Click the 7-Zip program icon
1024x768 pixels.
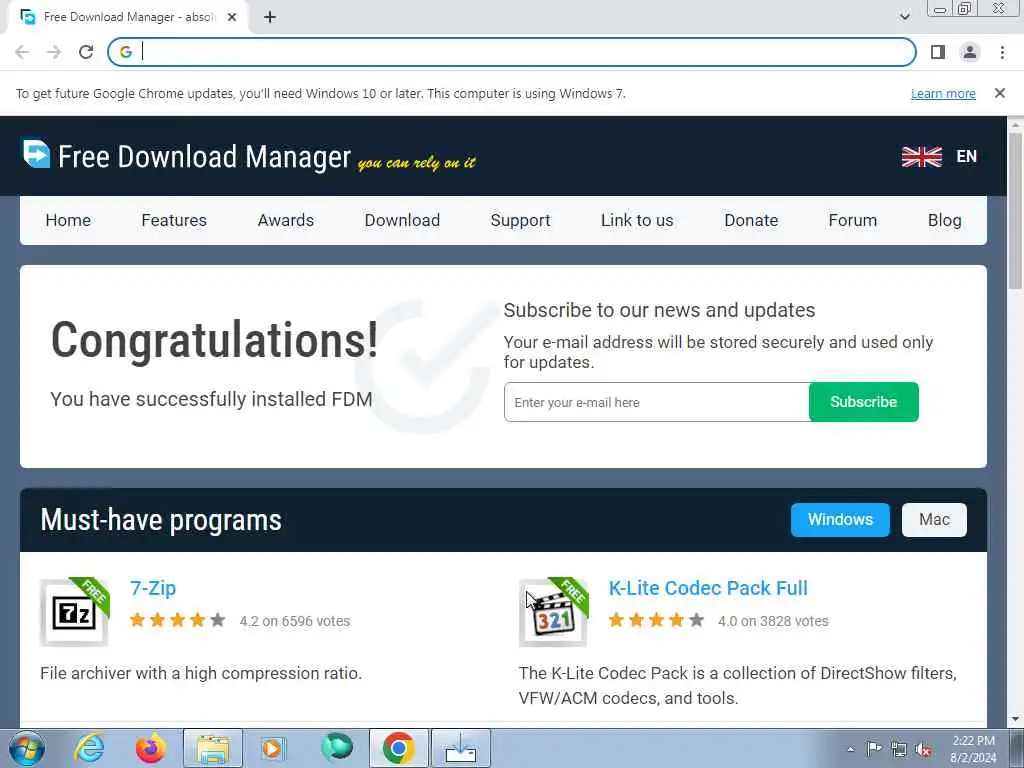point(74,613)
